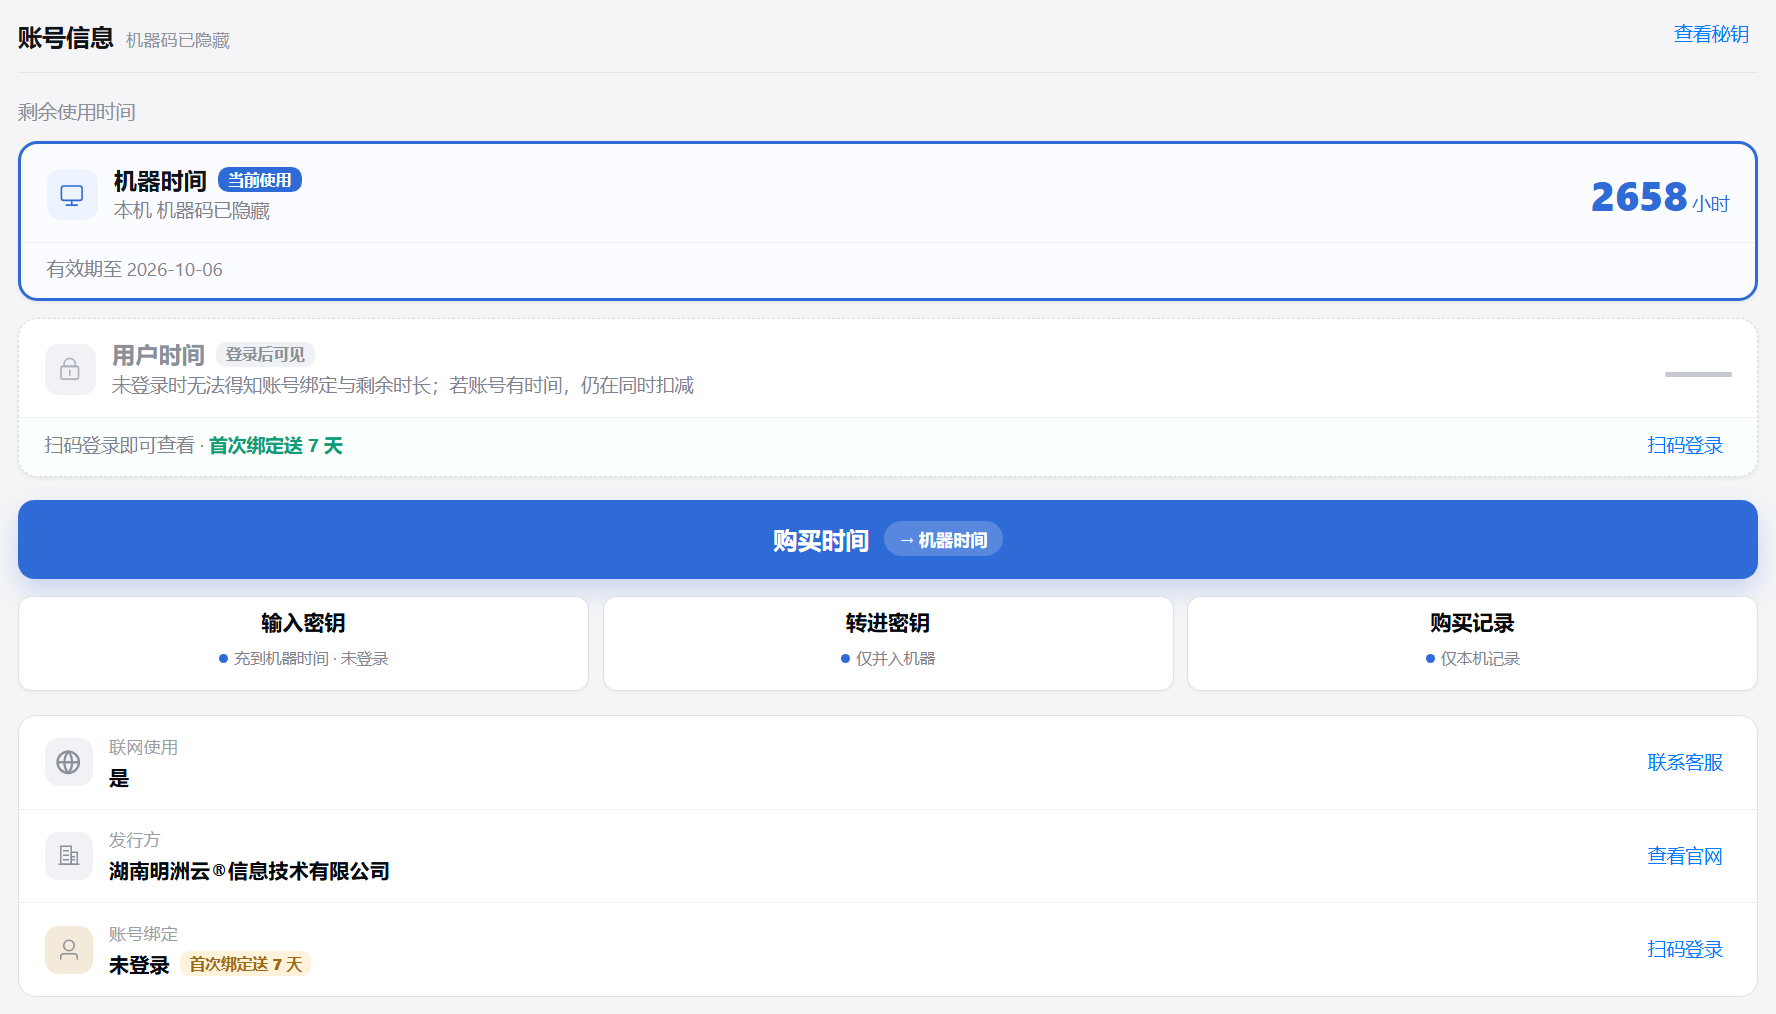Click the 当前使用 badge

pos(260,180)
